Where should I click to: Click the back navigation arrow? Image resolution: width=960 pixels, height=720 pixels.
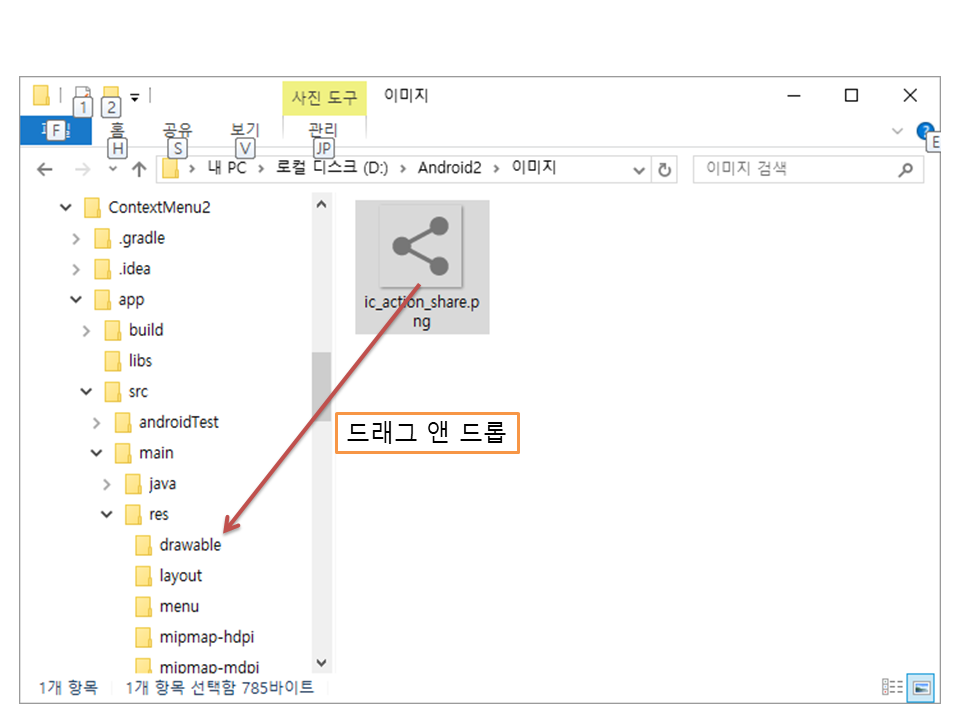coord(44,170)
